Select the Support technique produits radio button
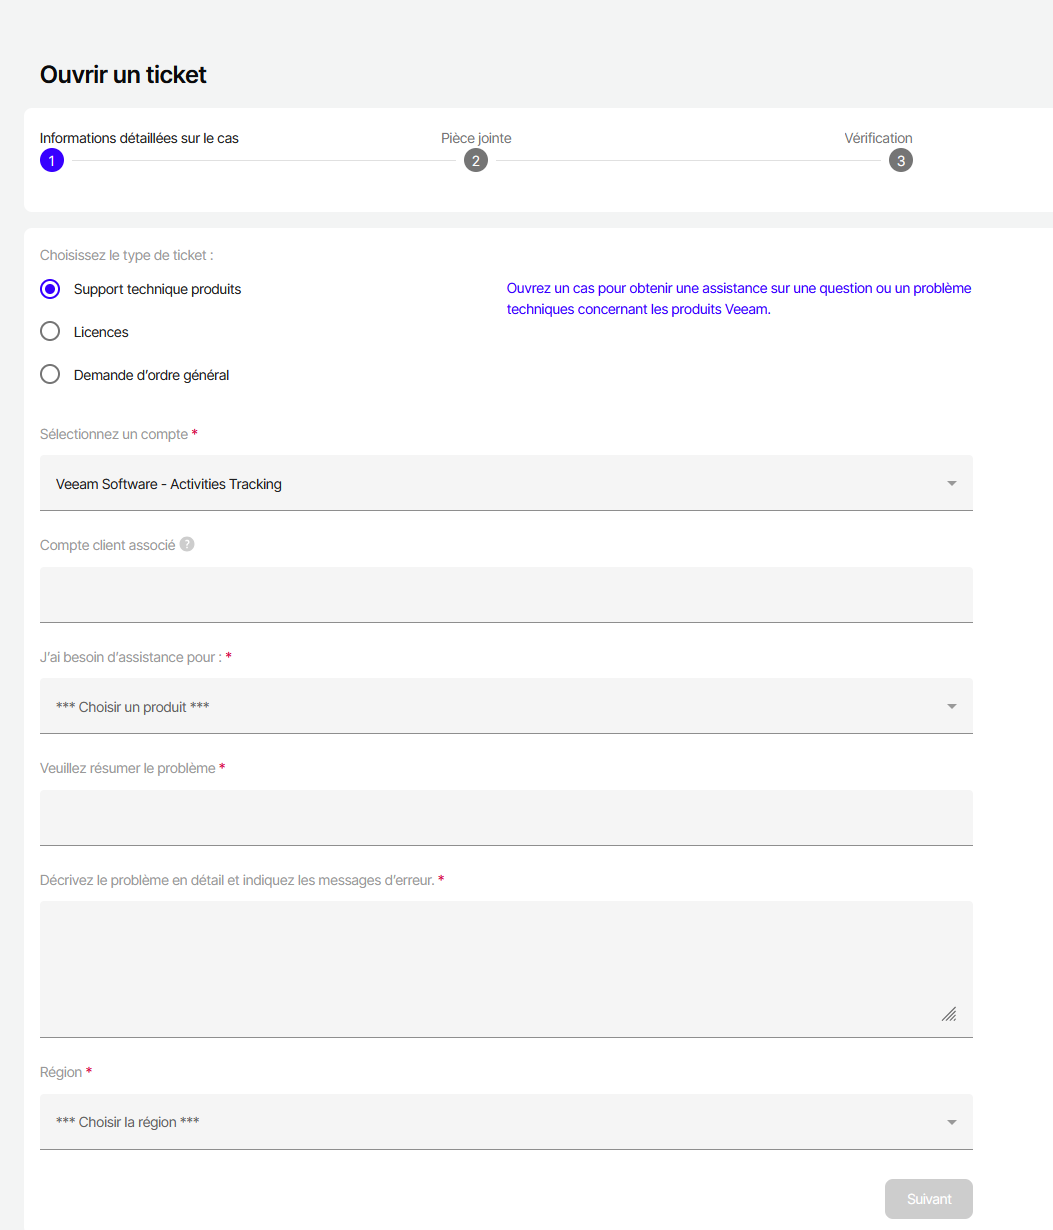The width and height of the screenshot is (1053, 1230). point(50,289)
